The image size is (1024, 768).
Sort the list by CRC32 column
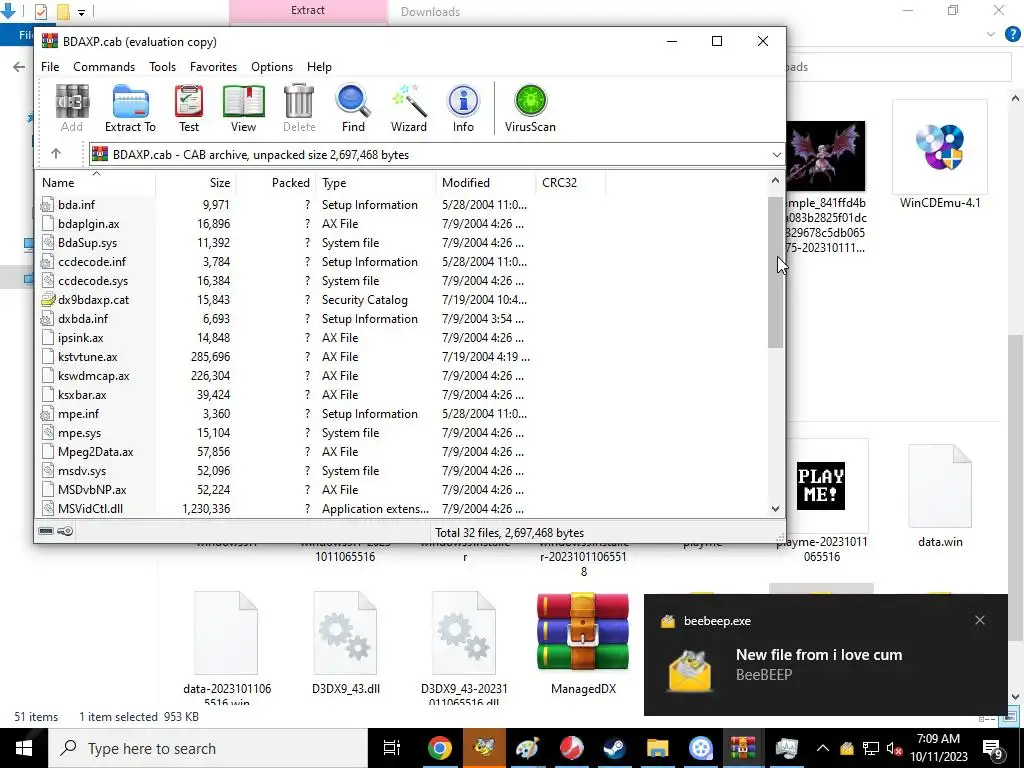[x=571, y=183]
